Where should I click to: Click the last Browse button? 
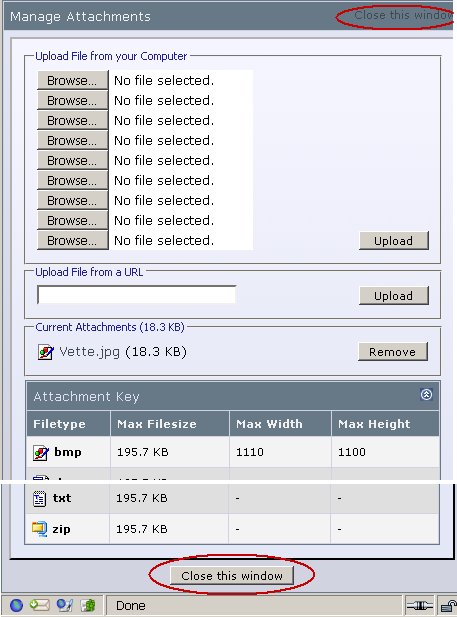tap(72, 240)
